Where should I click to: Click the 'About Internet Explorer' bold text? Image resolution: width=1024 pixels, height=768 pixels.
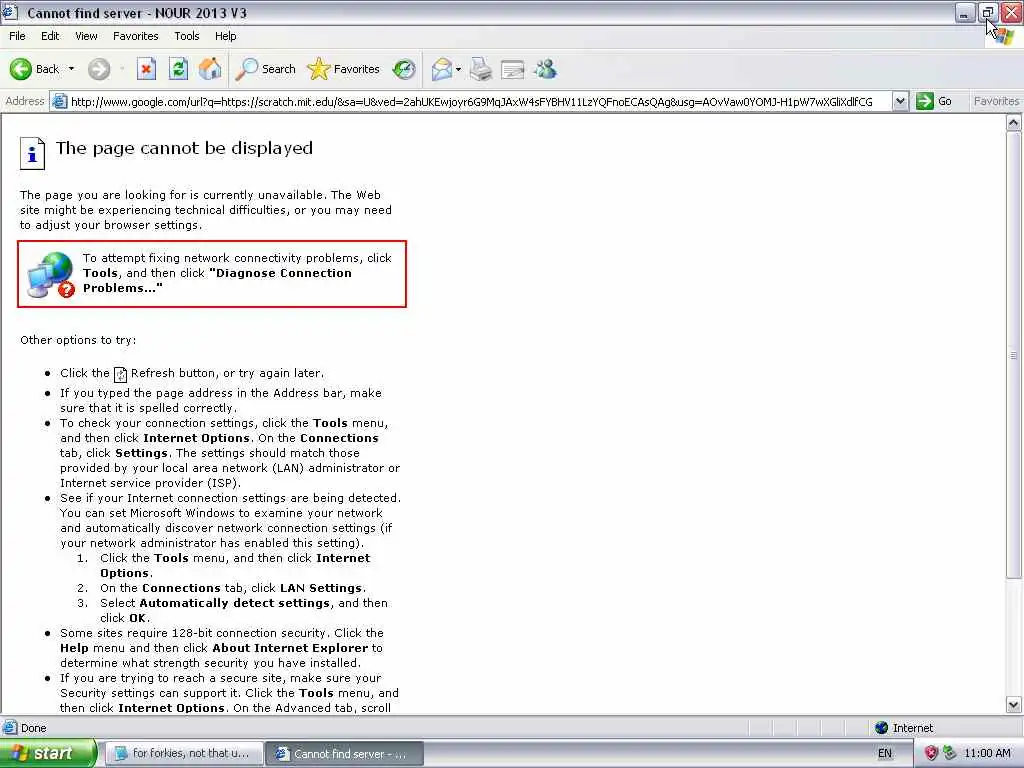[290, 648]
